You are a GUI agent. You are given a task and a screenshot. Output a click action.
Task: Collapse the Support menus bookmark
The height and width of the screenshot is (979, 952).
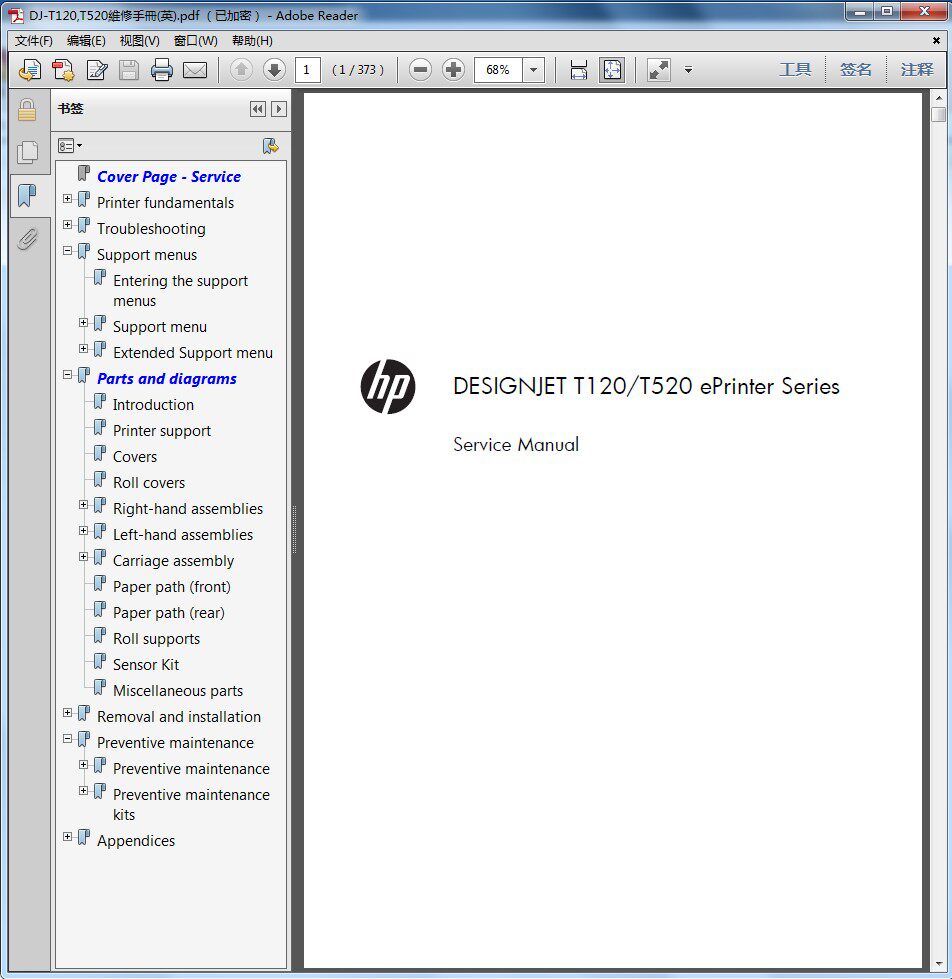(x=67, y=251)
